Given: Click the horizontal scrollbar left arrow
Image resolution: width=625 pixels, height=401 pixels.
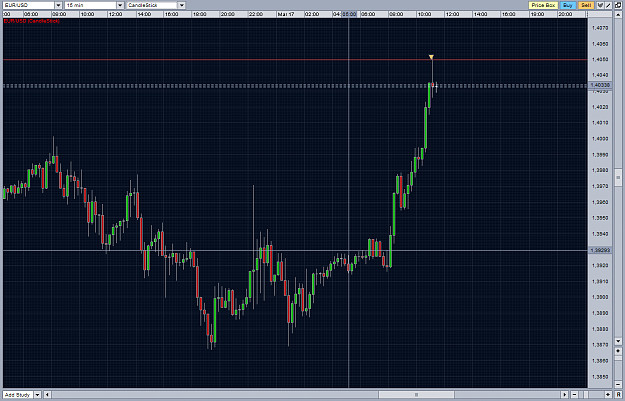Looking at the screenshot, I should [47, 395].
